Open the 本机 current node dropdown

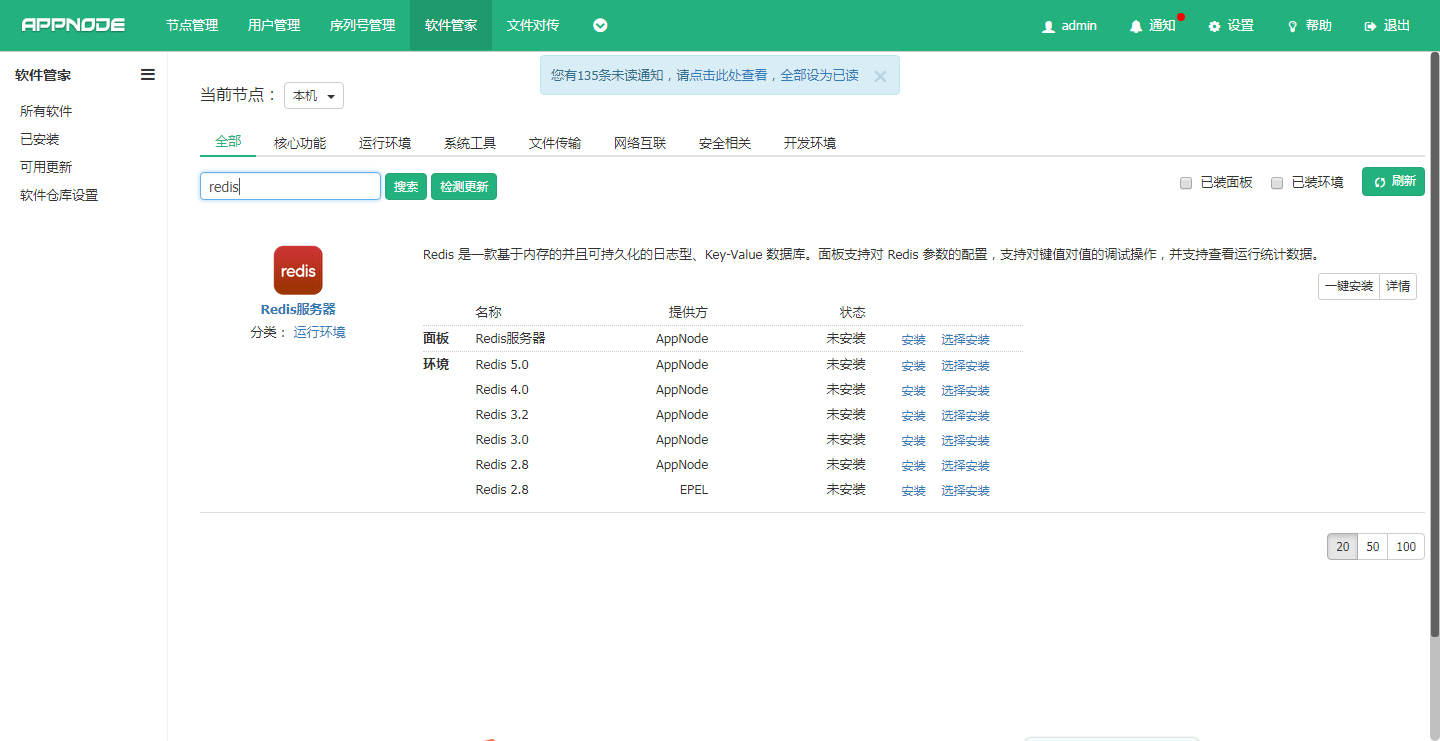pyautogui.click(x=314, y=96)
